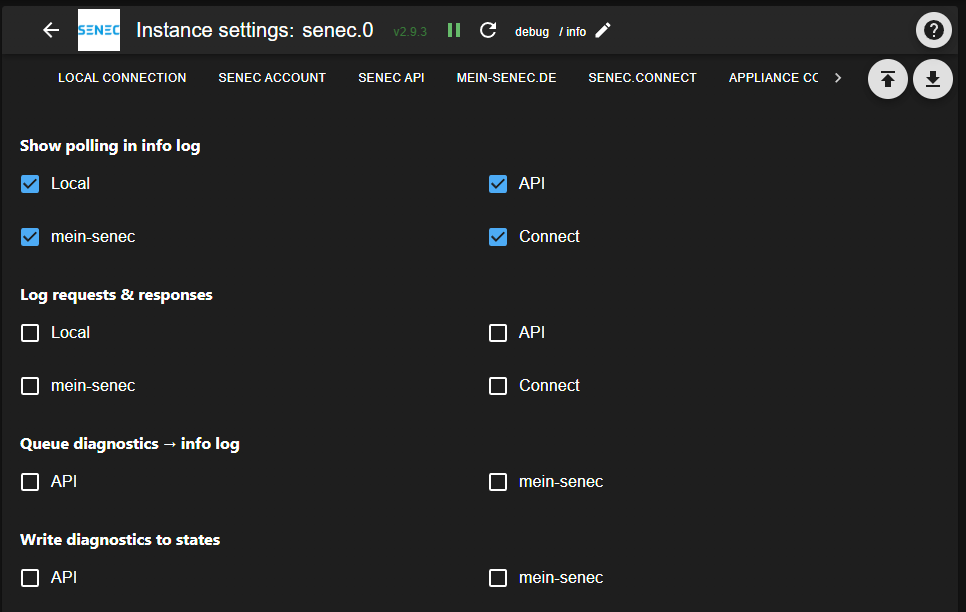966x612 pixels.
Task: Open the Appliance tab
Action: coord(773,78)
